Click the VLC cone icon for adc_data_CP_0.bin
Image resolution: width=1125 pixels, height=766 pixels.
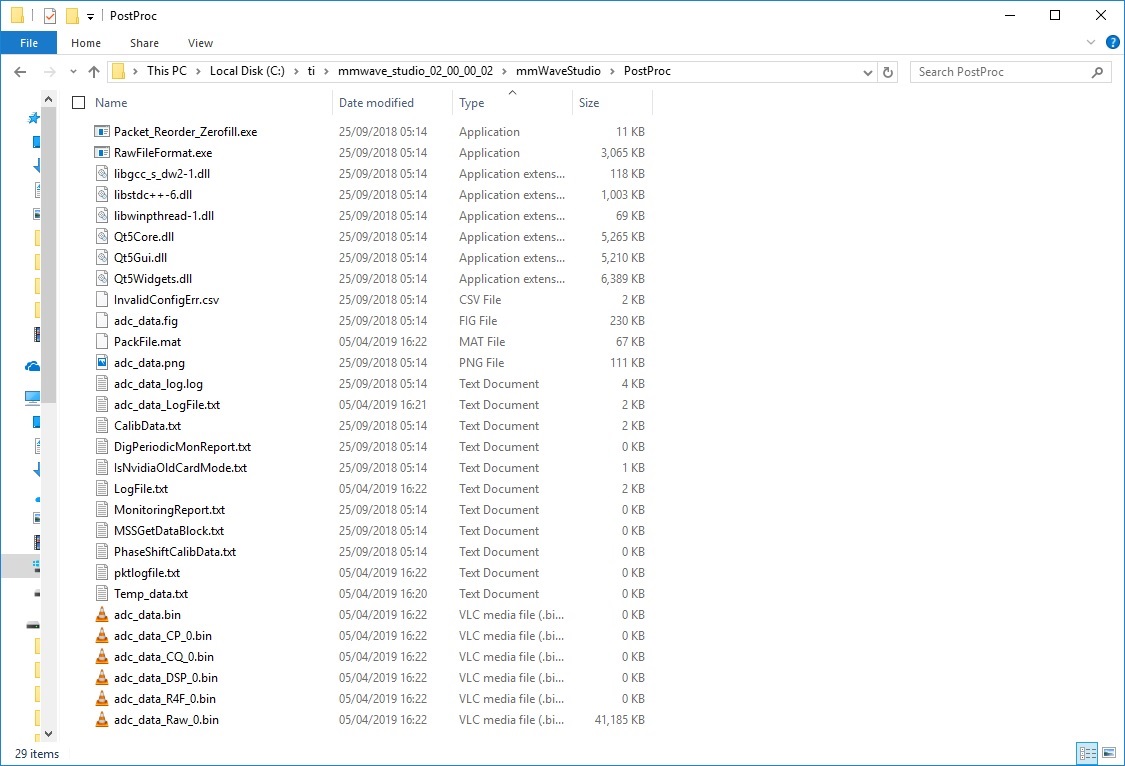pos(102,636)
